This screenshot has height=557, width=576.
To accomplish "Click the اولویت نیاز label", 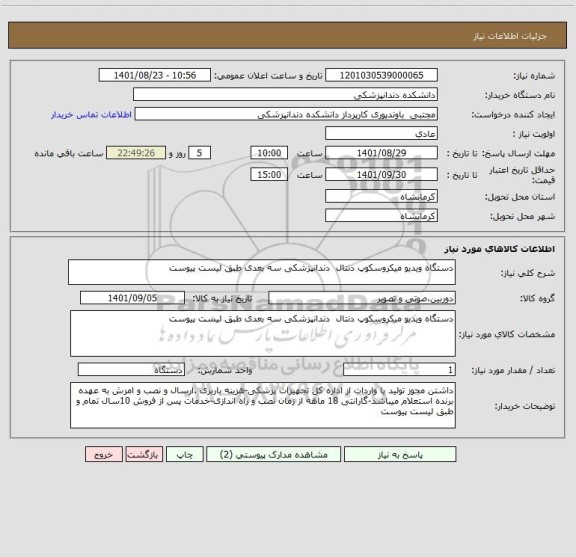I will tap(534, 134).
